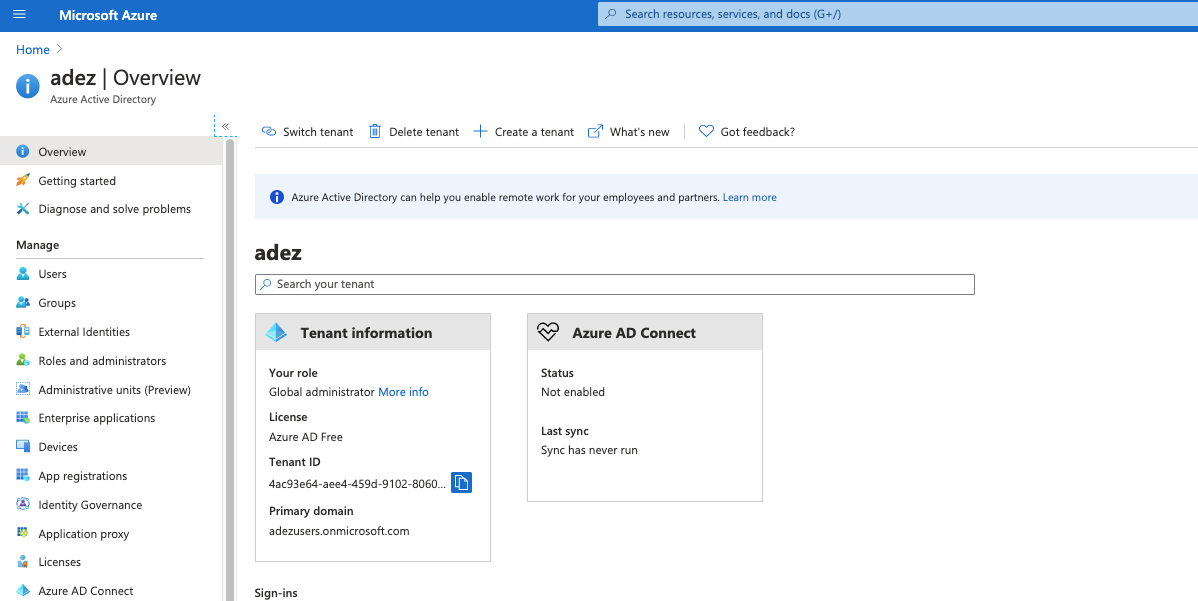1198x601 pixels.
Task: Click the Delete tenant trash icon
Action: (374, 131)
